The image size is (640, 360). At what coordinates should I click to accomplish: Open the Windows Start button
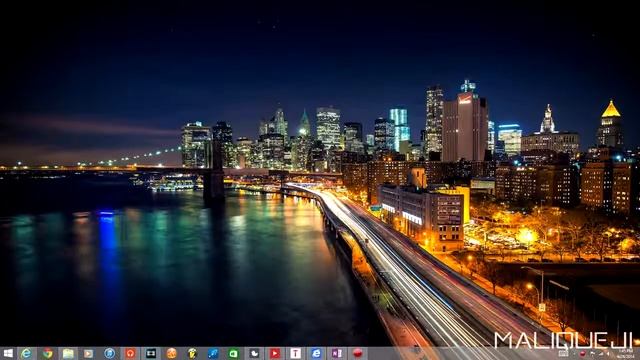tap(8, 353)
